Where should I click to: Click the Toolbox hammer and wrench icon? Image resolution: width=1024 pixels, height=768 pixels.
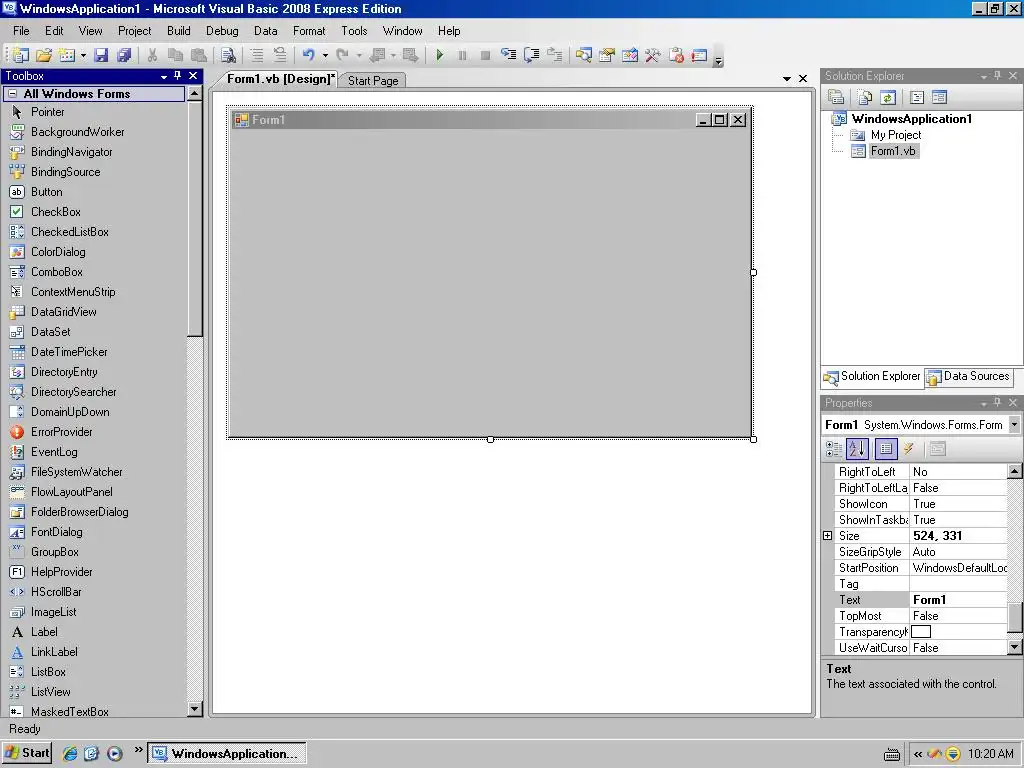tap(652, 56)
